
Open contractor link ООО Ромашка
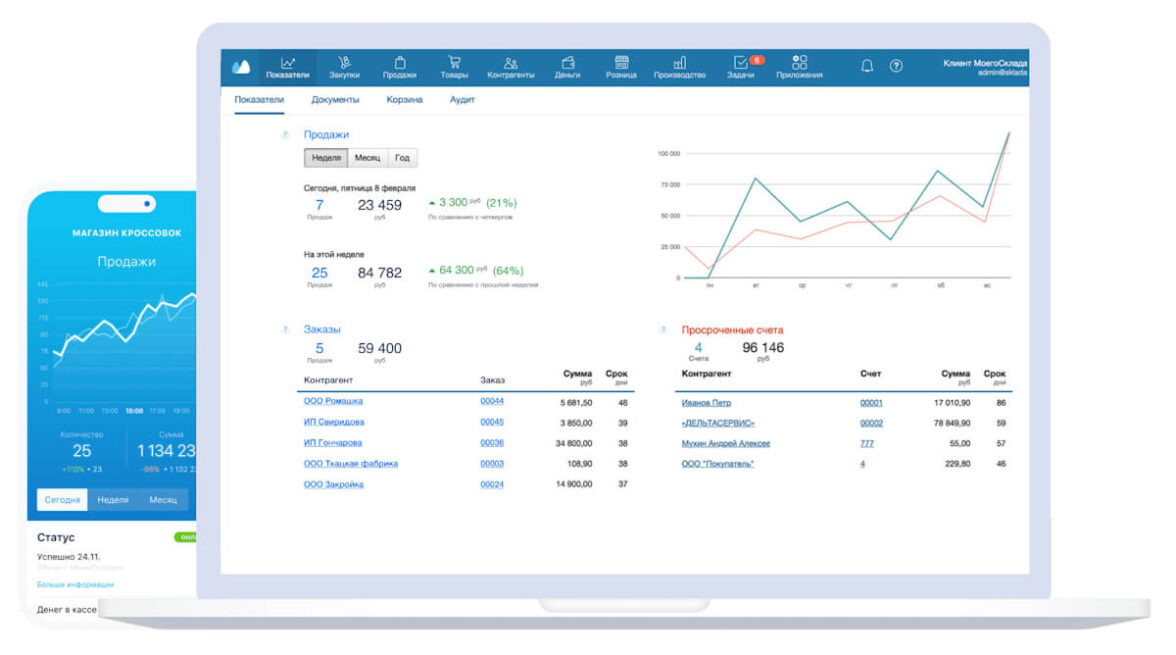coord(333,401)
